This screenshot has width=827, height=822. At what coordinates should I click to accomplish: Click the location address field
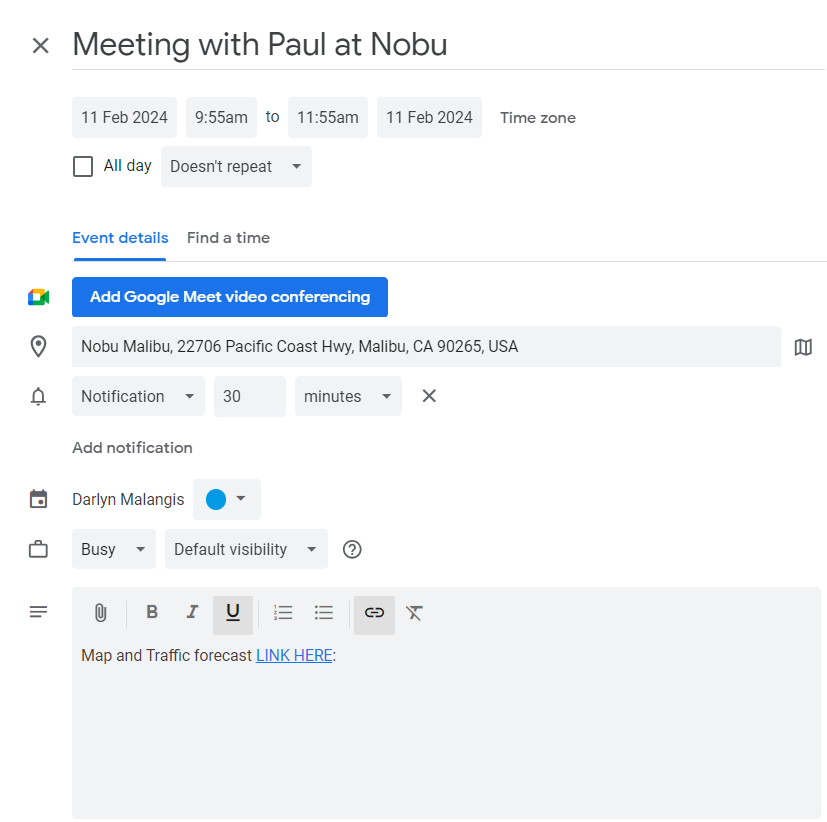point(426,347)
